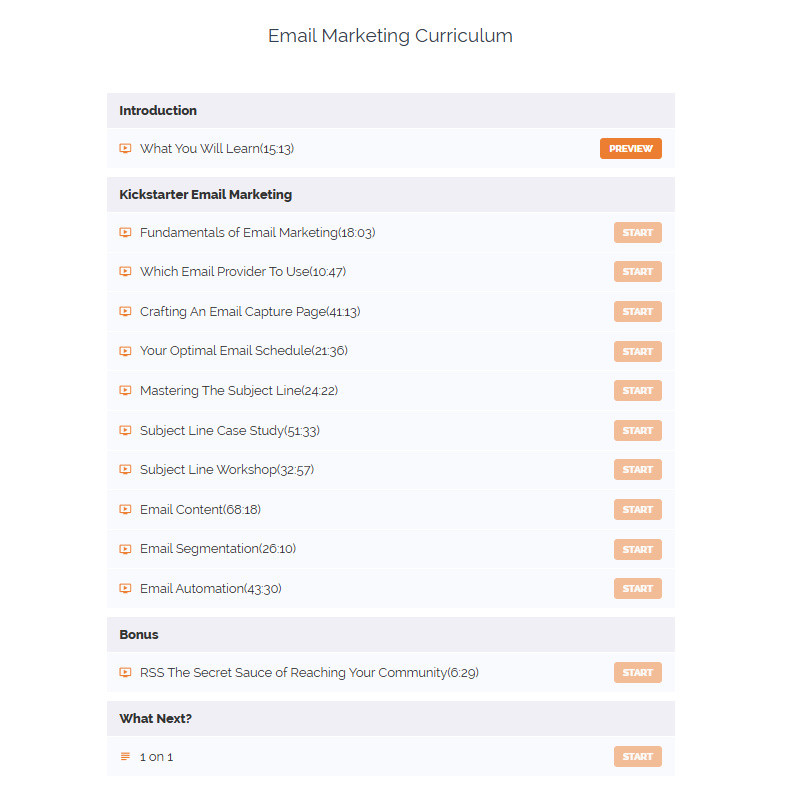The height and width of the screenshot is (800, 800).
Task: Select the Kickstarter Email Marketing section header
Action: [205, 195]
